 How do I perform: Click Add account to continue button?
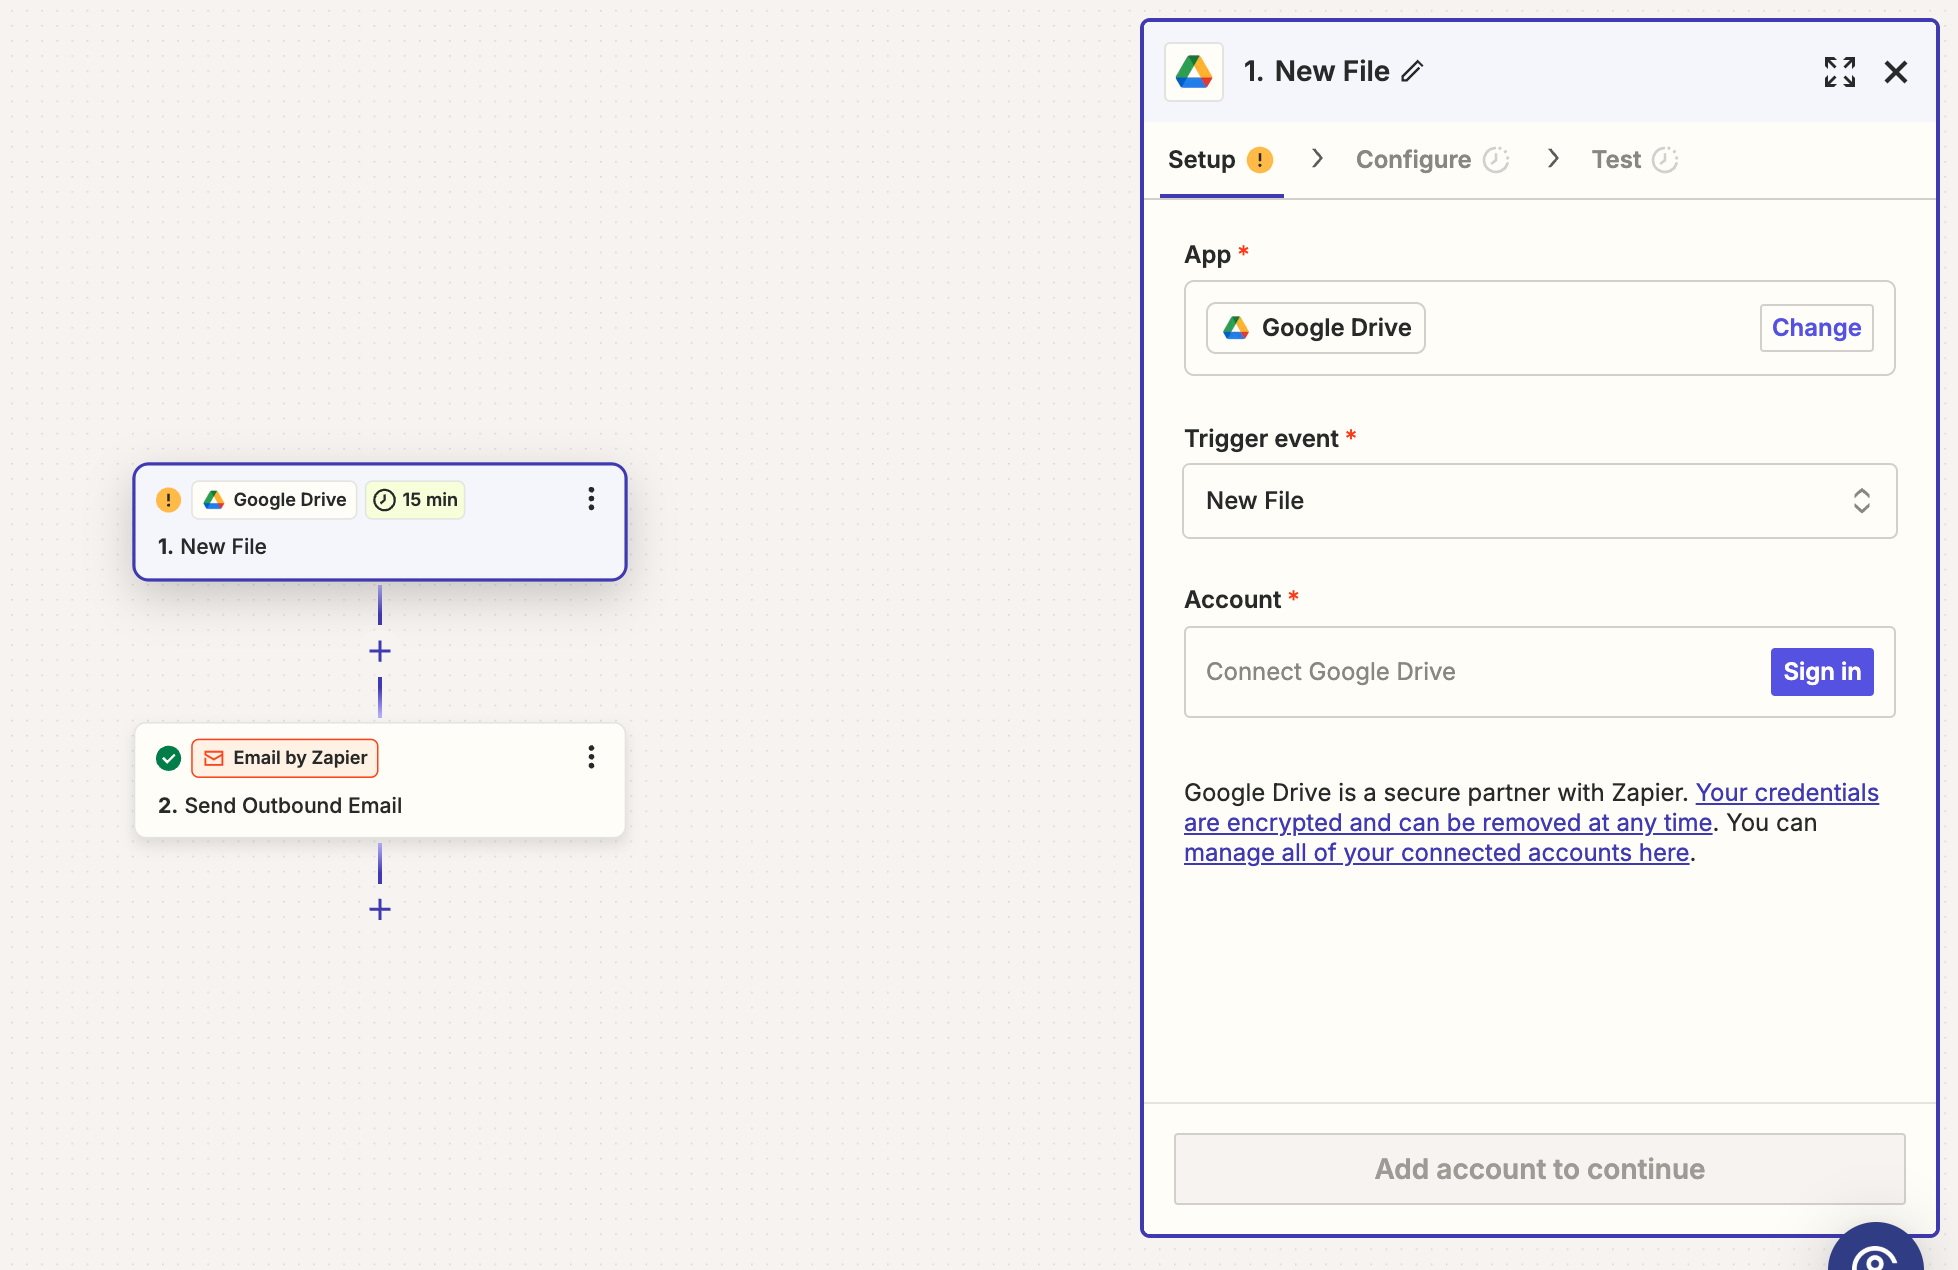1539,1169
